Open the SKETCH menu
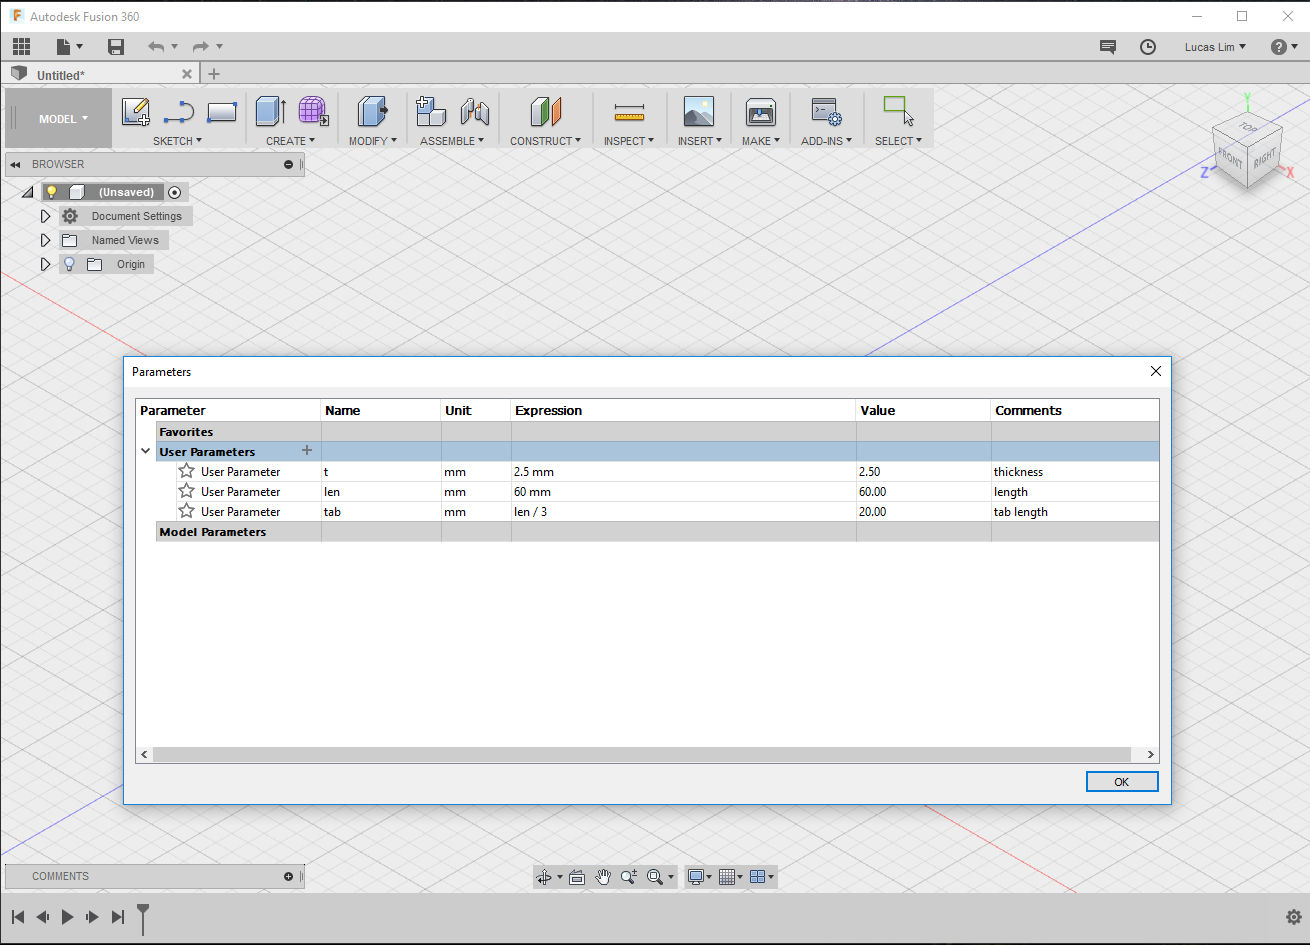 (x=177, y=141)
